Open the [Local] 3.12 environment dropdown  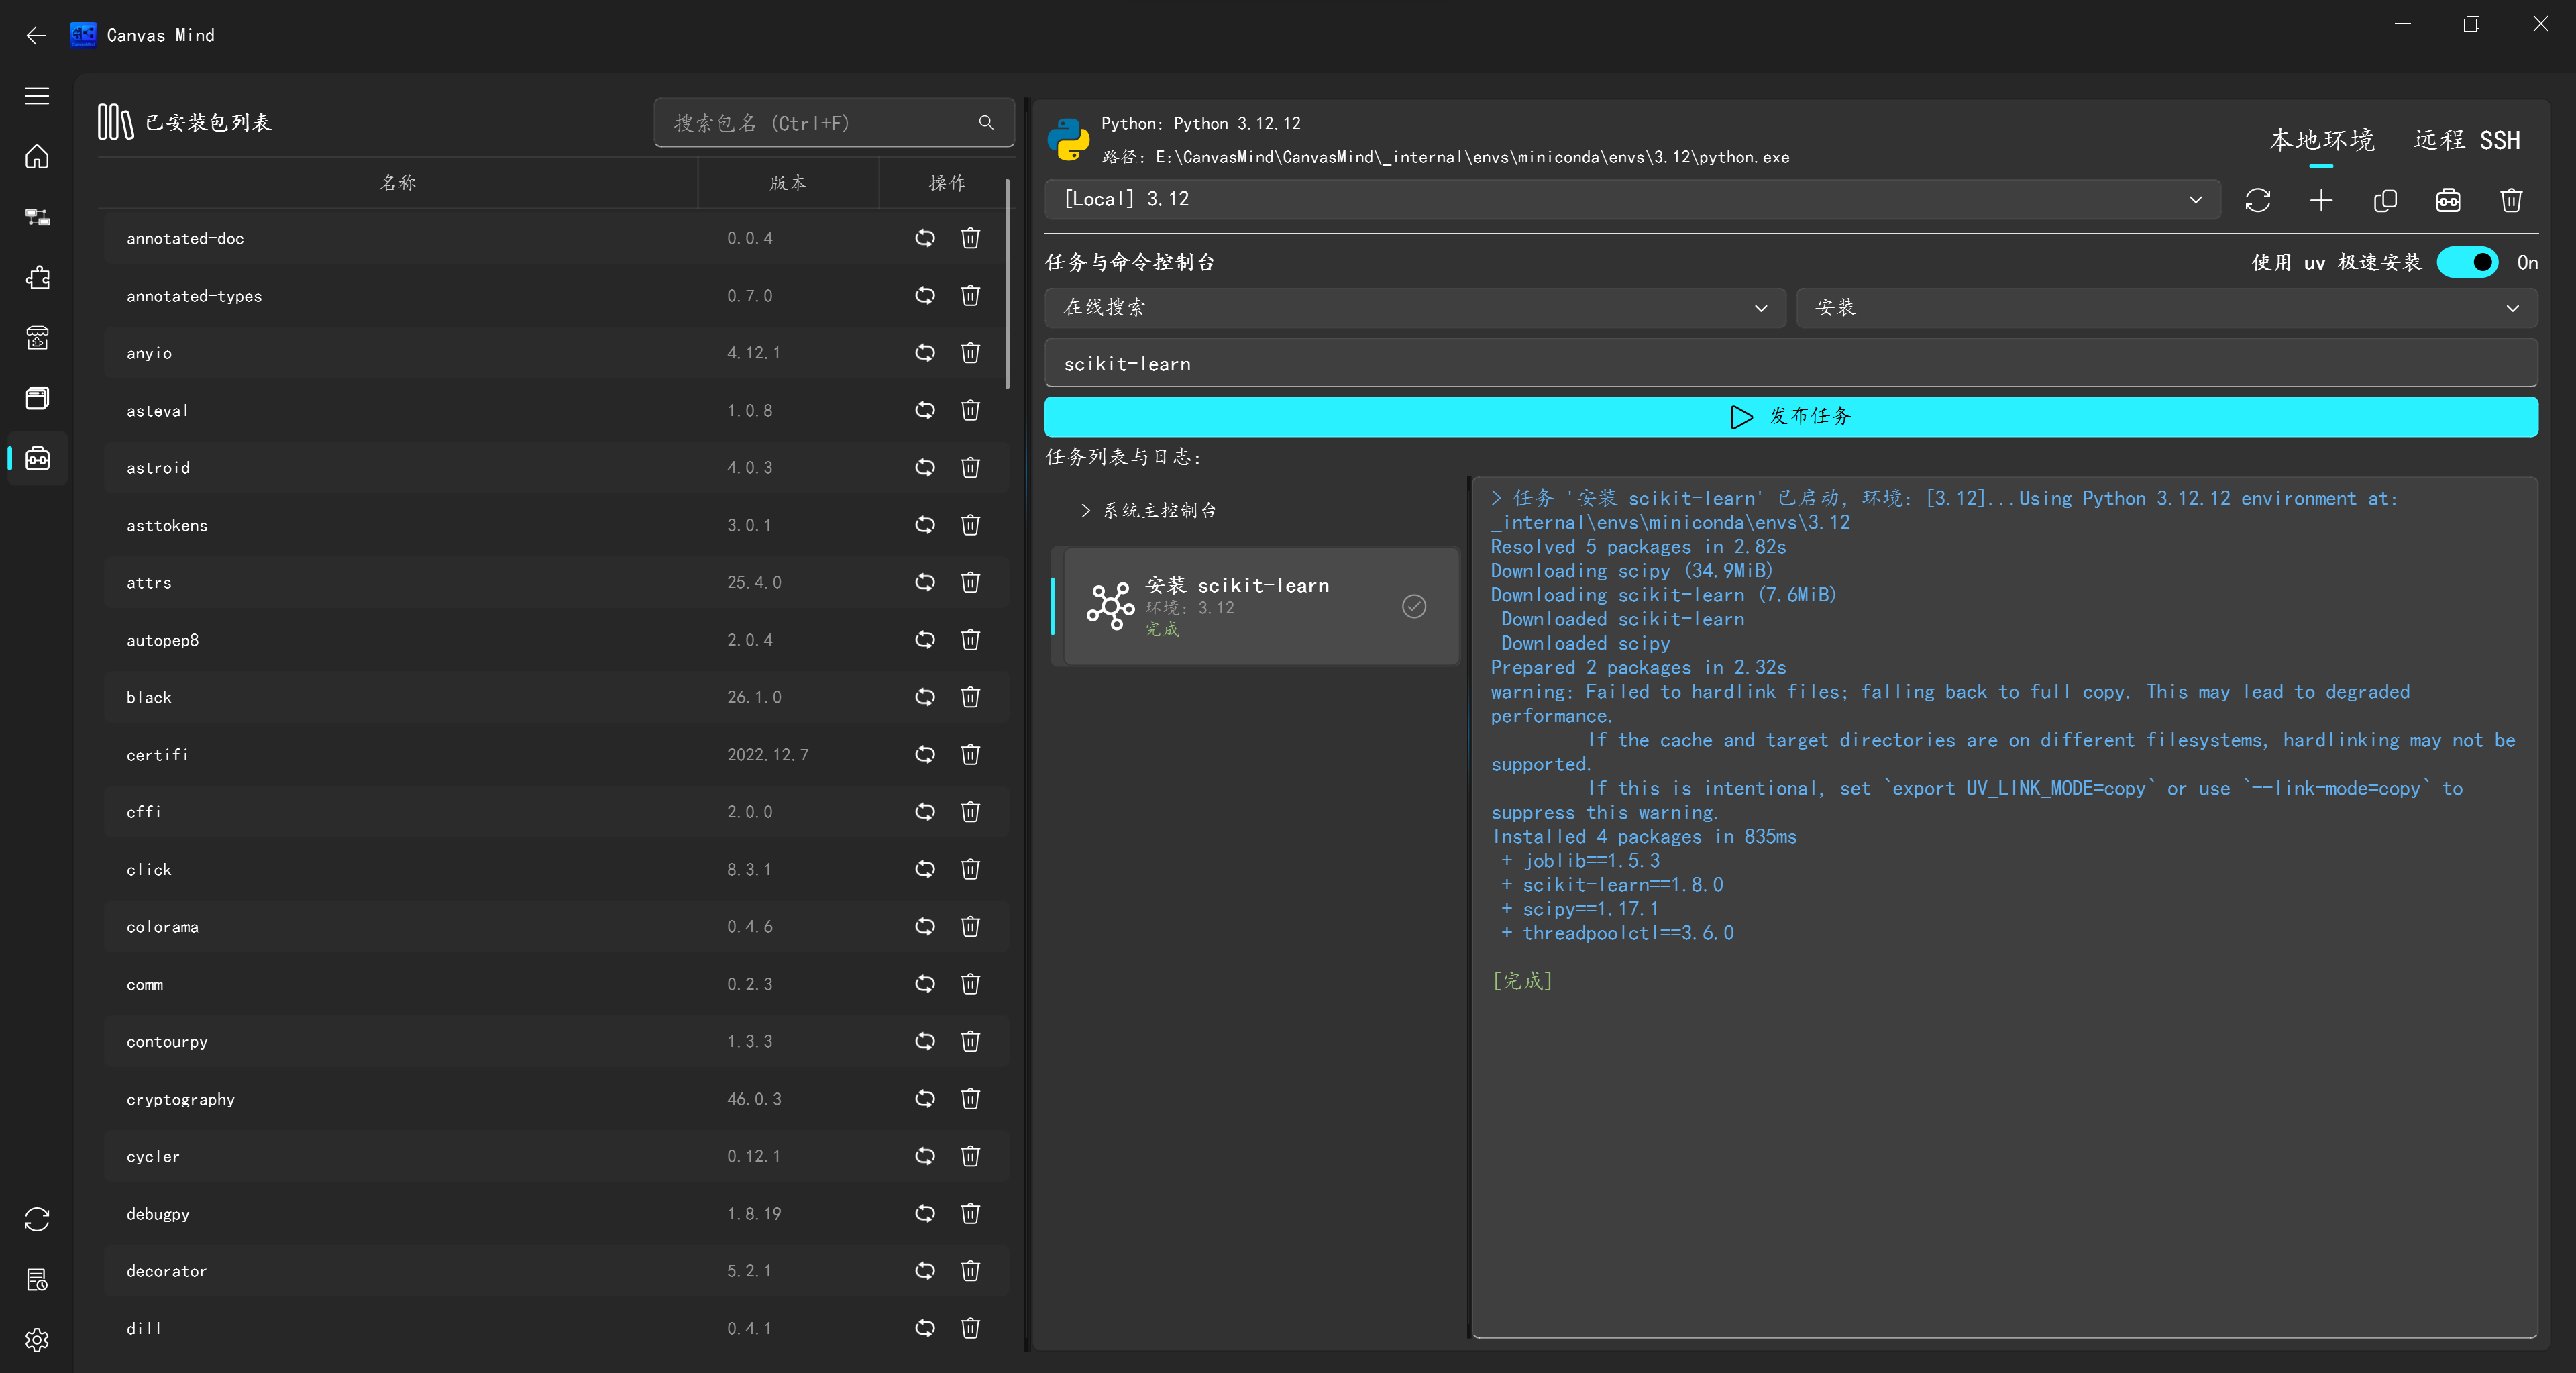click(1632, 199)
